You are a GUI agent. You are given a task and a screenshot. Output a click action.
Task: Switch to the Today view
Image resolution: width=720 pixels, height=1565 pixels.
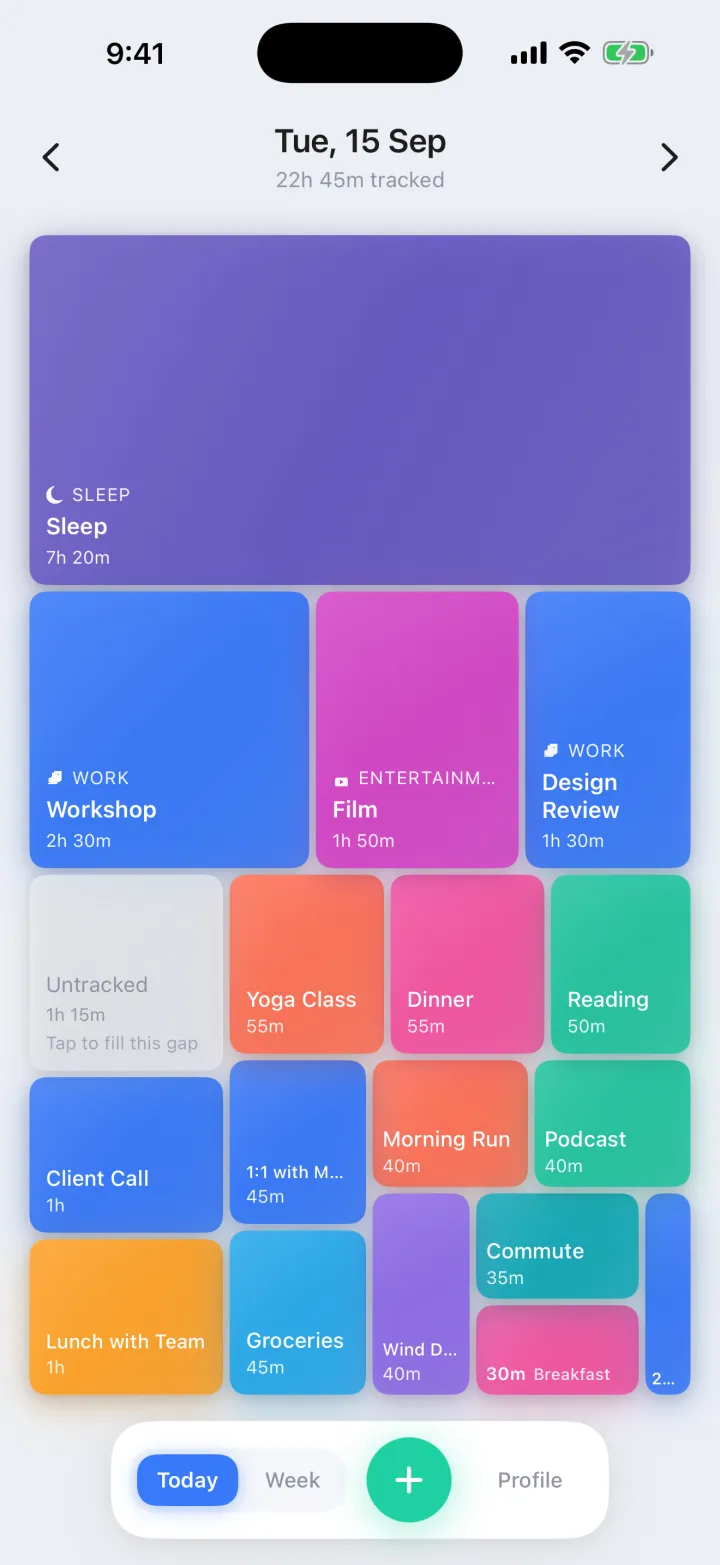point(187,1480)
